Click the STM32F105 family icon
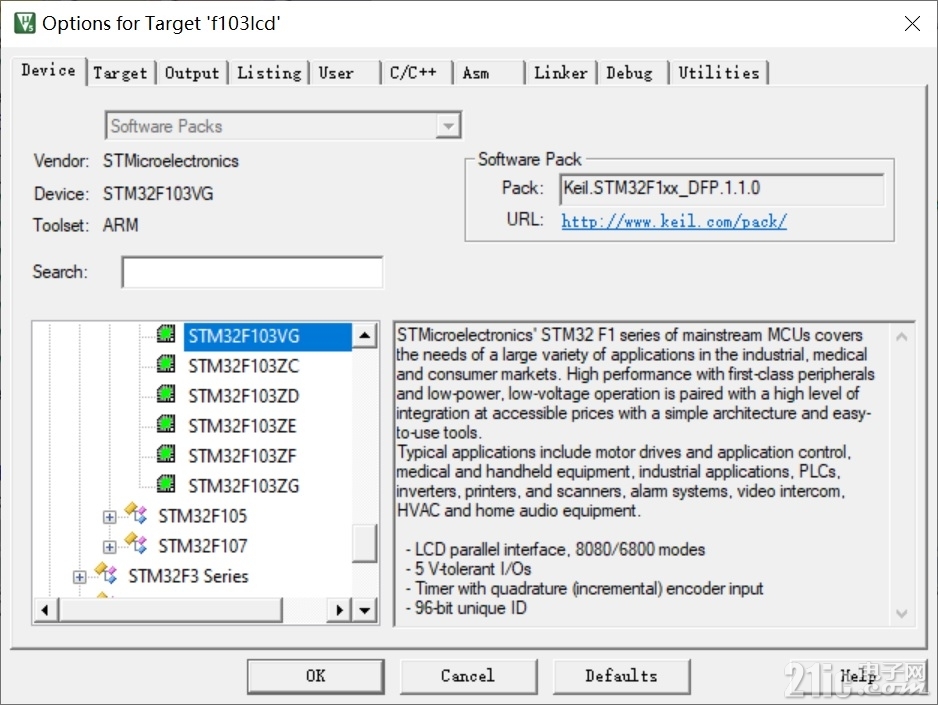This screenshot has width=938, height=705. pyautogui.click(x=136, y=514)
